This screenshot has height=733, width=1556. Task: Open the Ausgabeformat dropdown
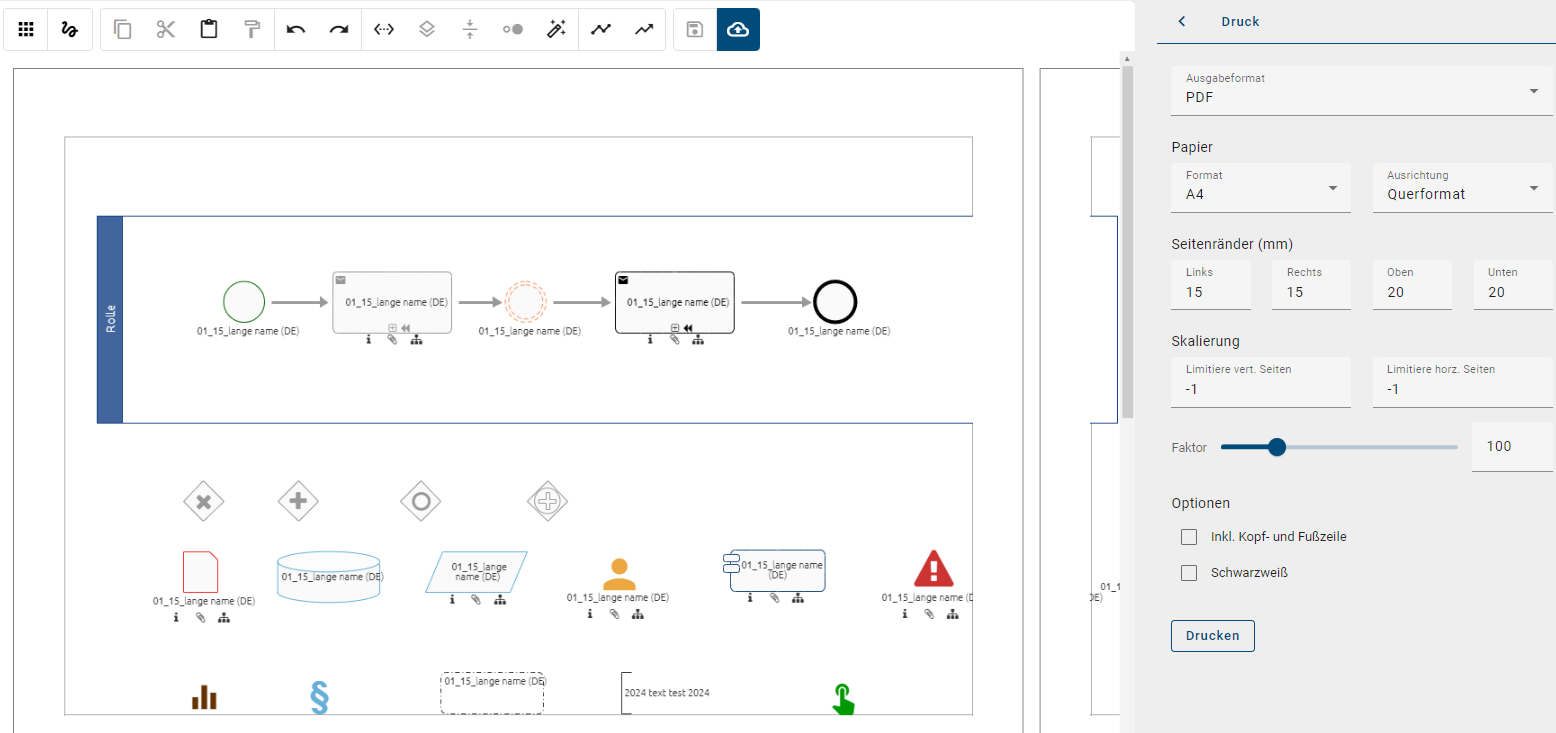pos(1533,90)
